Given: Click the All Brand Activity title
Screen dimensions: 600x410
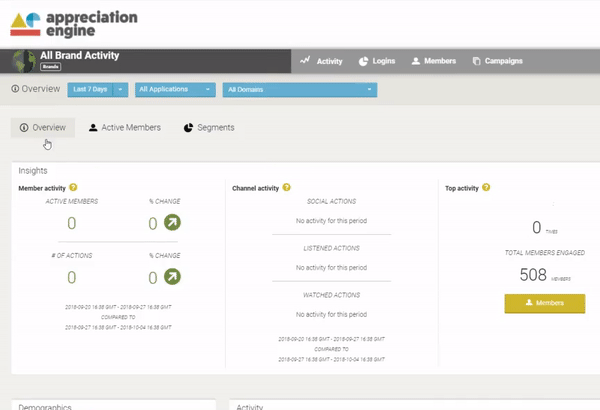Looking at the screenshot, I should (x=80, y=56).
